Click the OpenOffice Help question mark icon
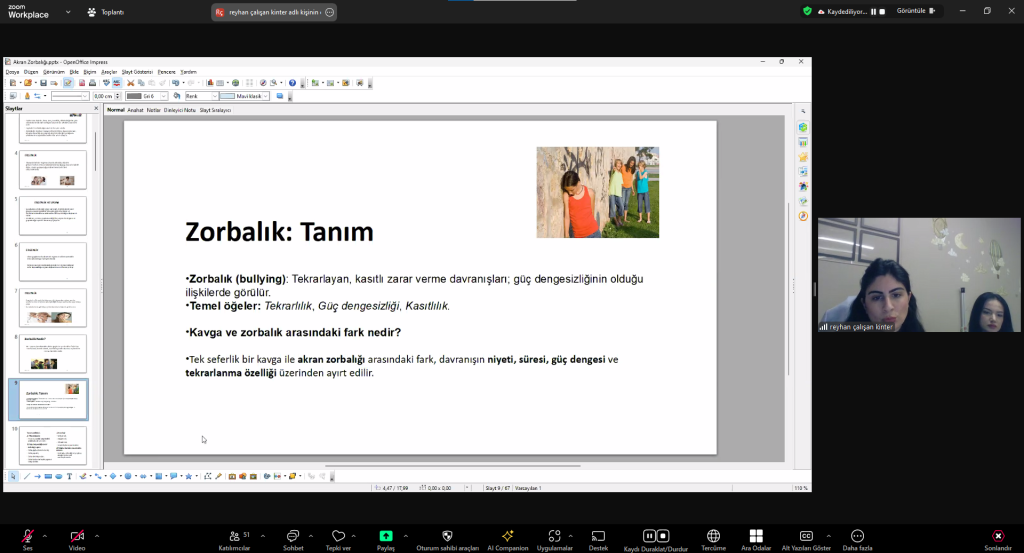This screenshot has height=553, width=1024. coord(292,83)
